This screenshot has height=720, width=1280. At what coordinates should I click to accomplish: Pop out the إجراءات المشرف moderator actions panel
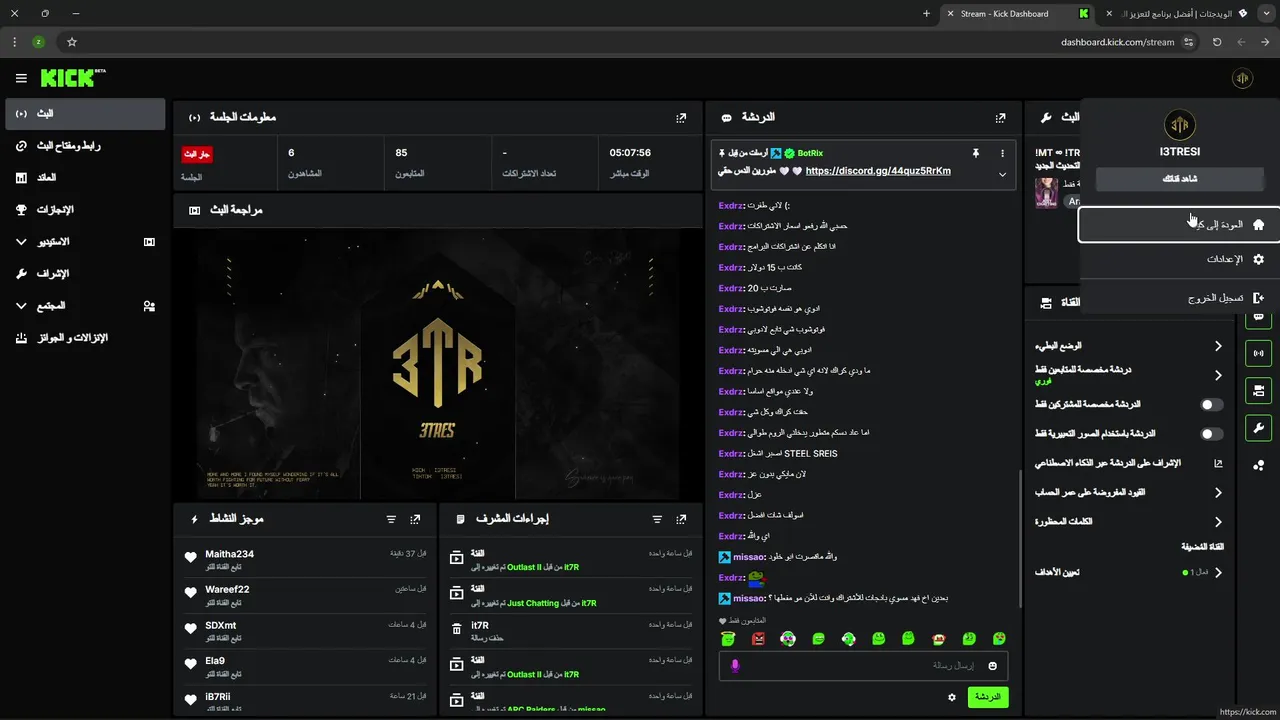[x=681, y=519]
